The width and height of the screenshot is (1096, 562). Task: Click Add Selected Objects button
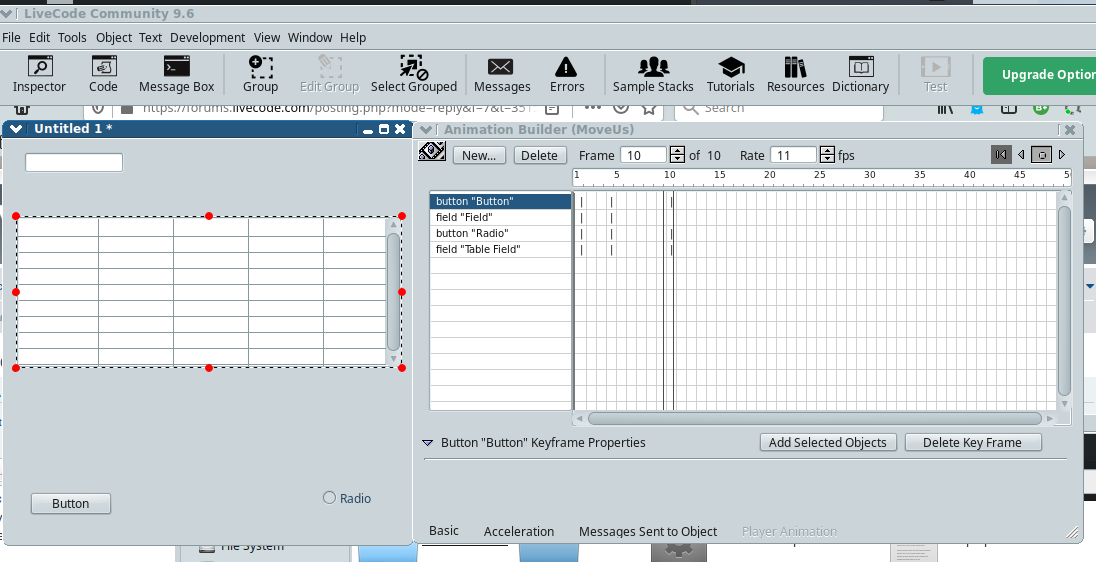tap(827, 443)
